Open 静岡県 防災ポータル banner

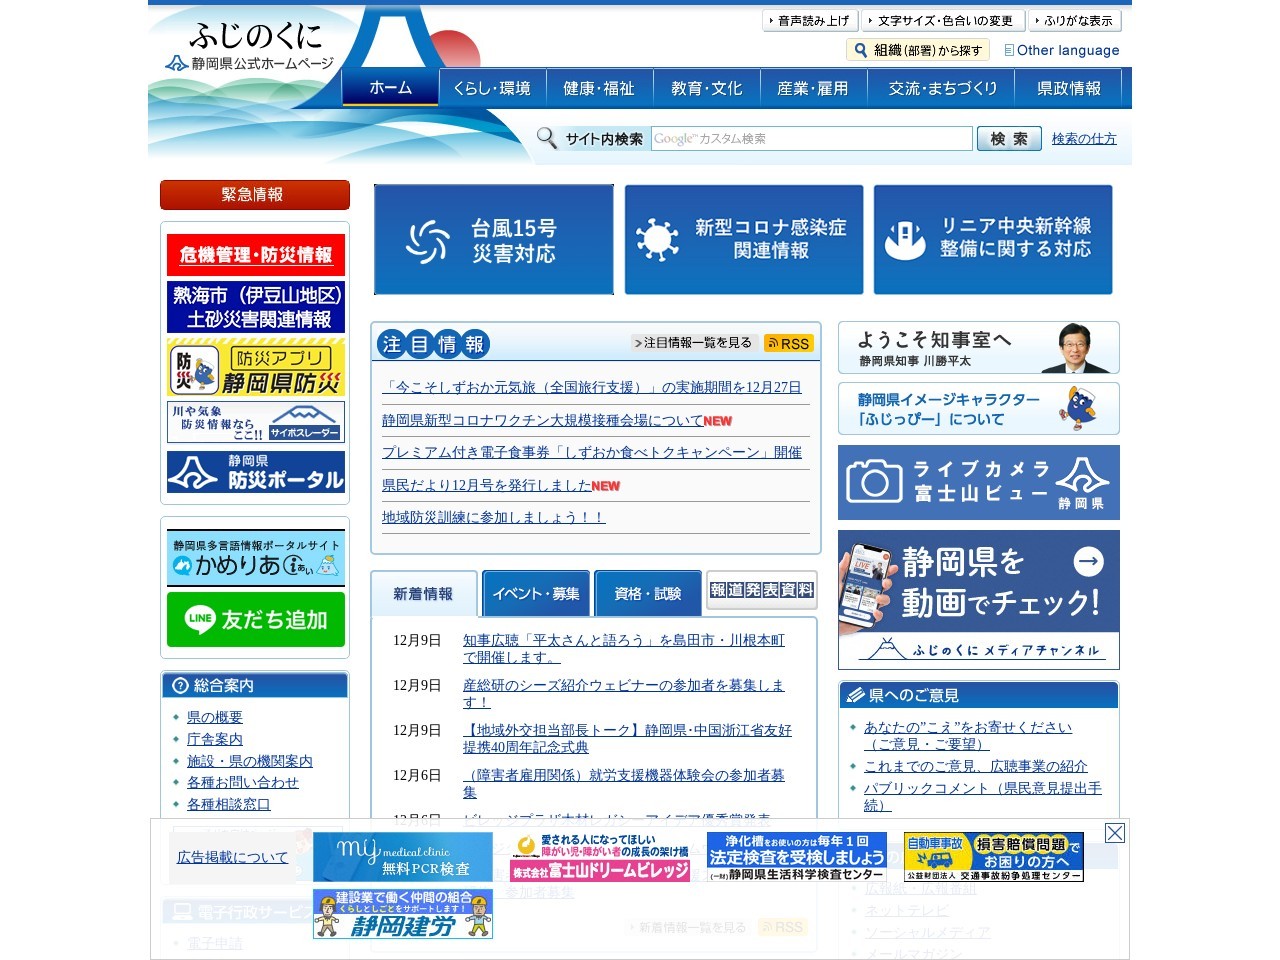tap(256, 472)
